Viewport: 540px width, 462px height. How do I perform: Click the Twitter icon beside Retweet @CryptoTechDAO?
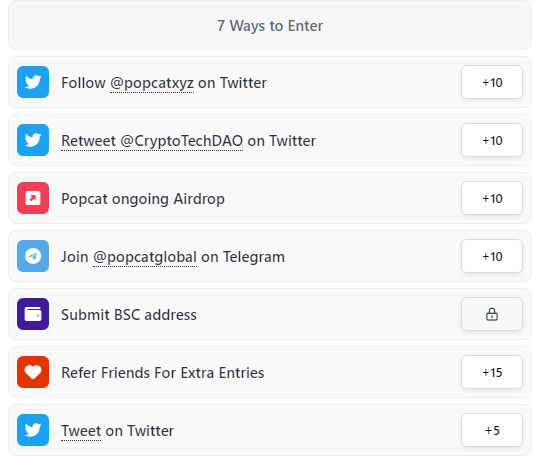coord(33,140)
